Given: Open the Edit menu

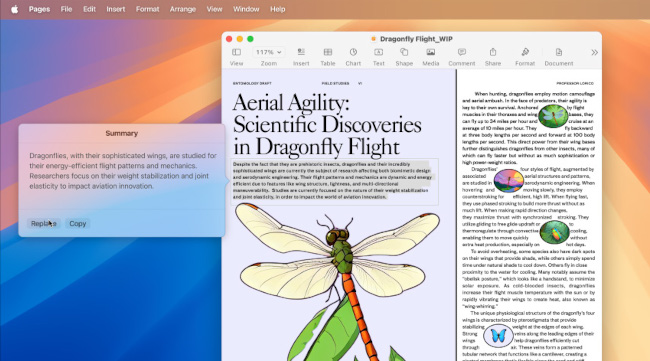Looking at the screenshot, I should [x=89, y=9].
